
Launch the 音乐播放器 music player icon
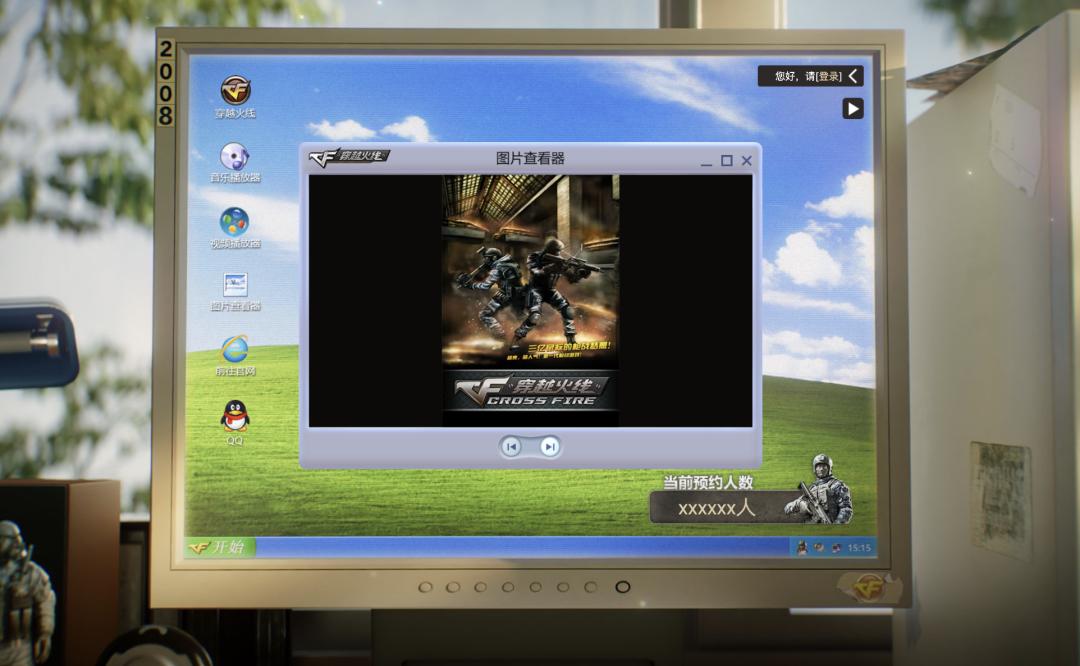(235, 163)
